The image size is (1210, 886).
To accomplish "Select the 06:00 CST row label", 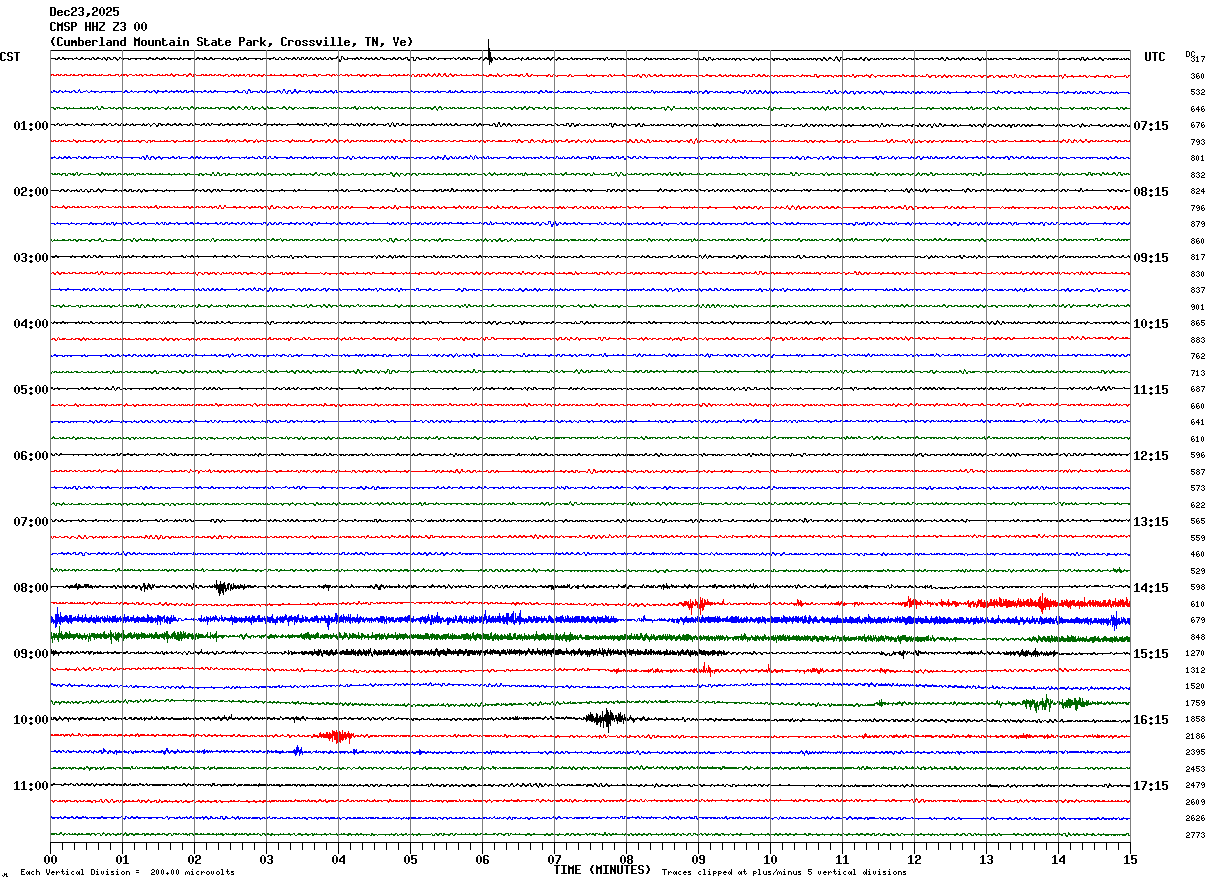I will click(31, 456).
